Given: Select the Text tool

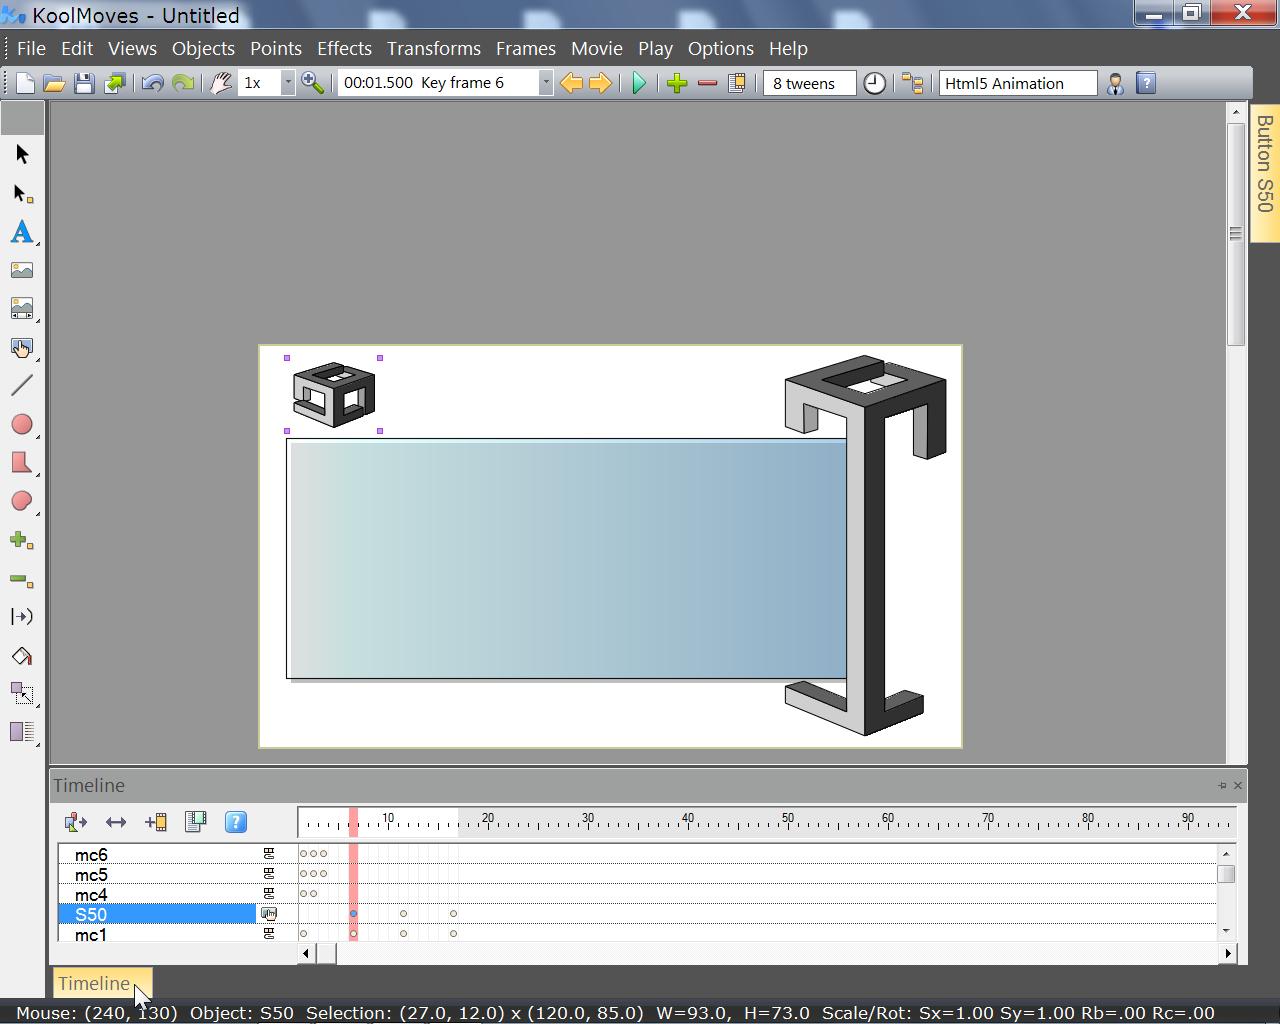Looking at the screenshot, I should coord(21,232).
